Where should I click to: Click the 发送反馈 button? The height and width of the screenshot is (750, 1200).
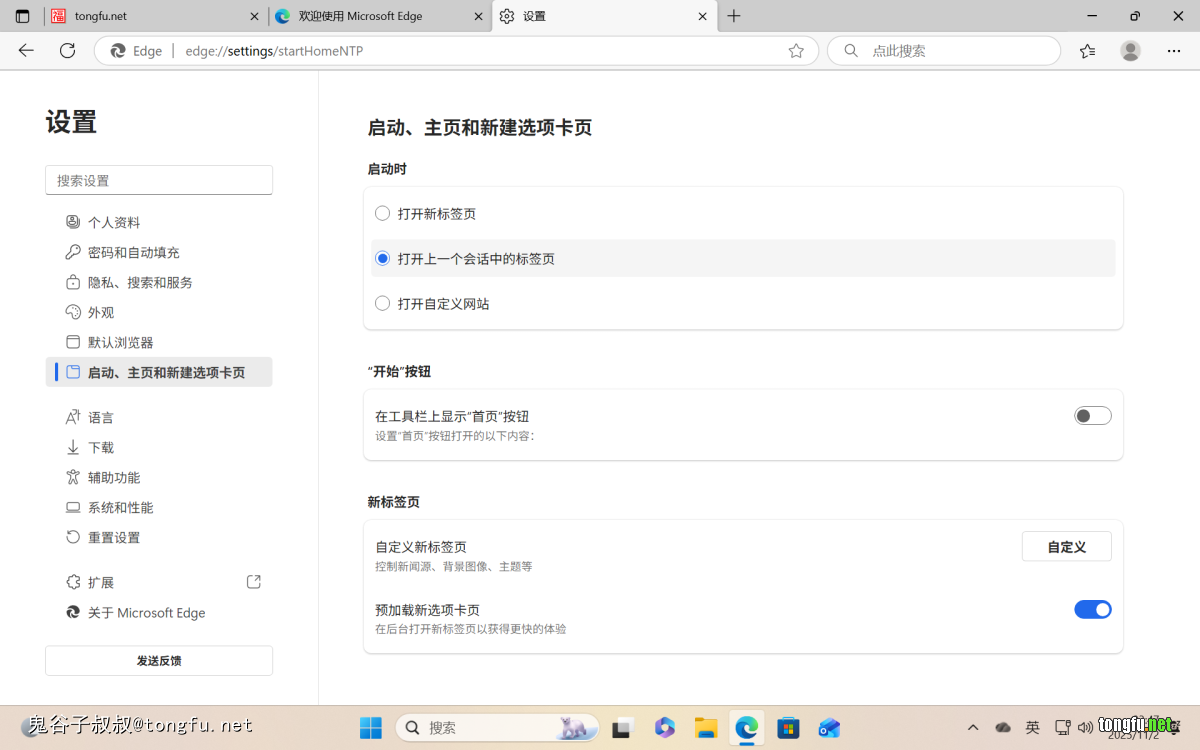click(x=159, y=661)
